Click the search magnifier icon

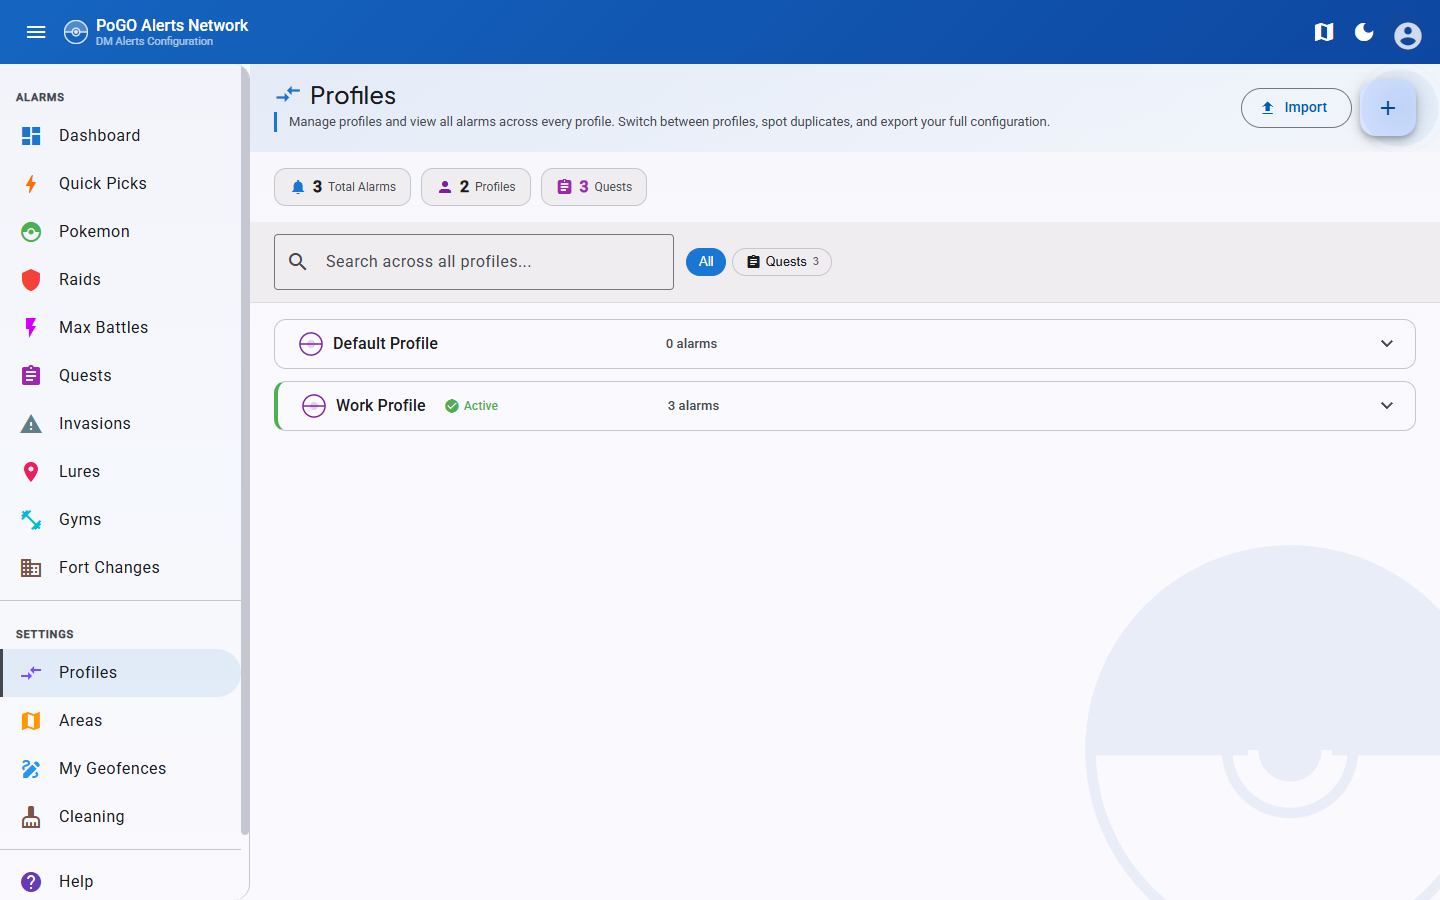298,262
